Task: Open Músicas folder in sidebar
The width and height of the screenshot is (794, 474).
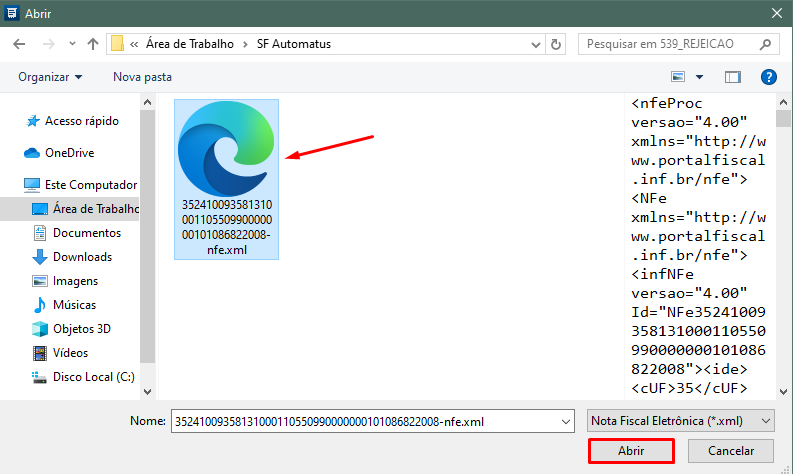Action: tap(76, 305)
